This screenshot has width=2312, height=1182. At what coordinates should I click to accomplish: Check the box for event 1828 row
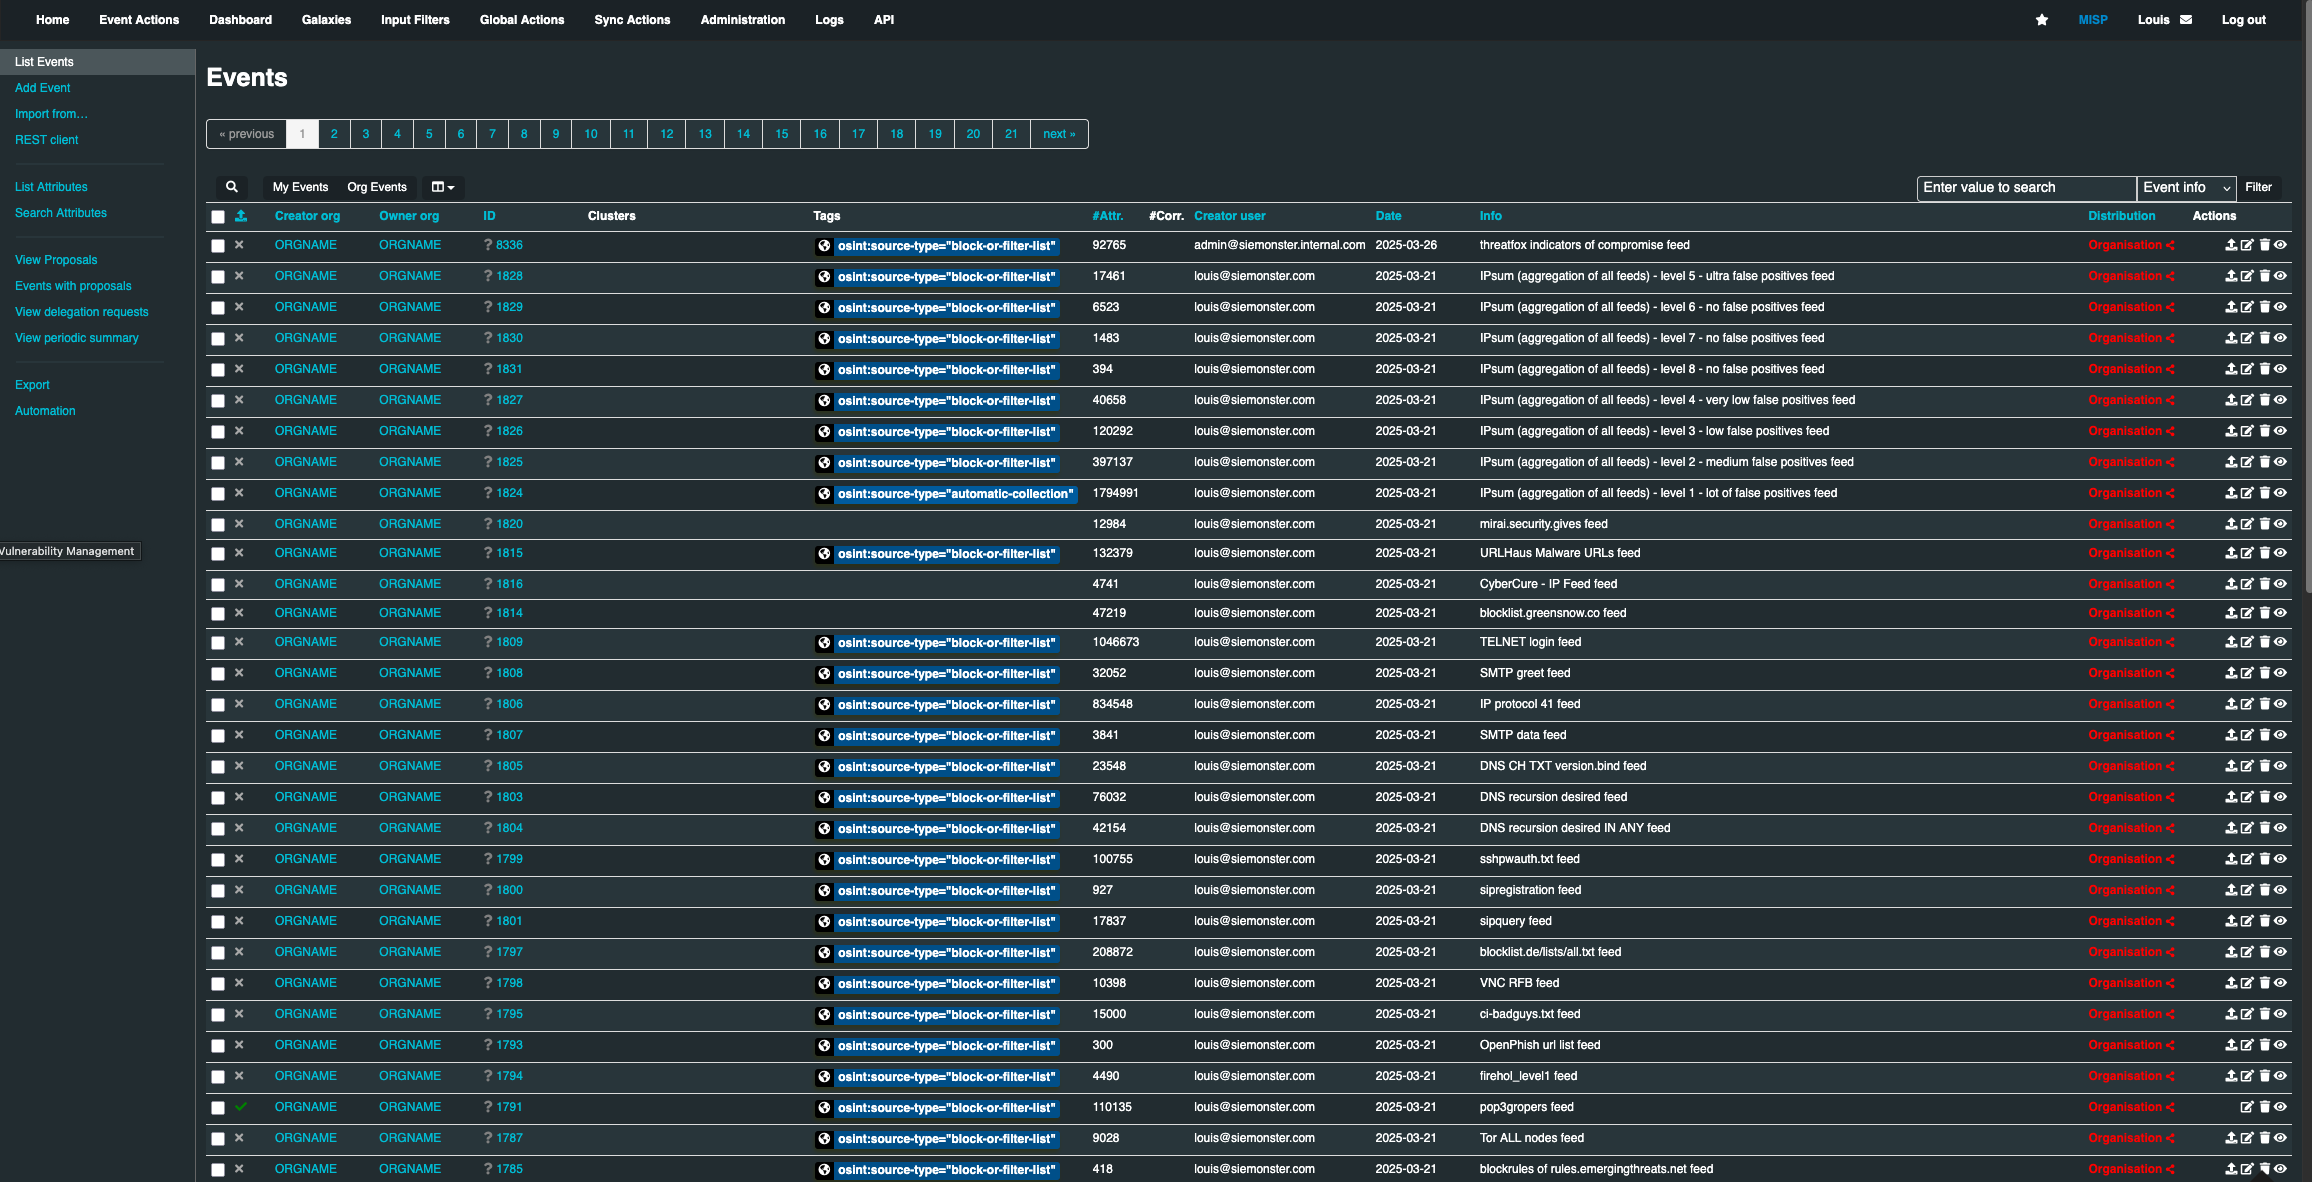pyautogui.click(x=218, y=277)
